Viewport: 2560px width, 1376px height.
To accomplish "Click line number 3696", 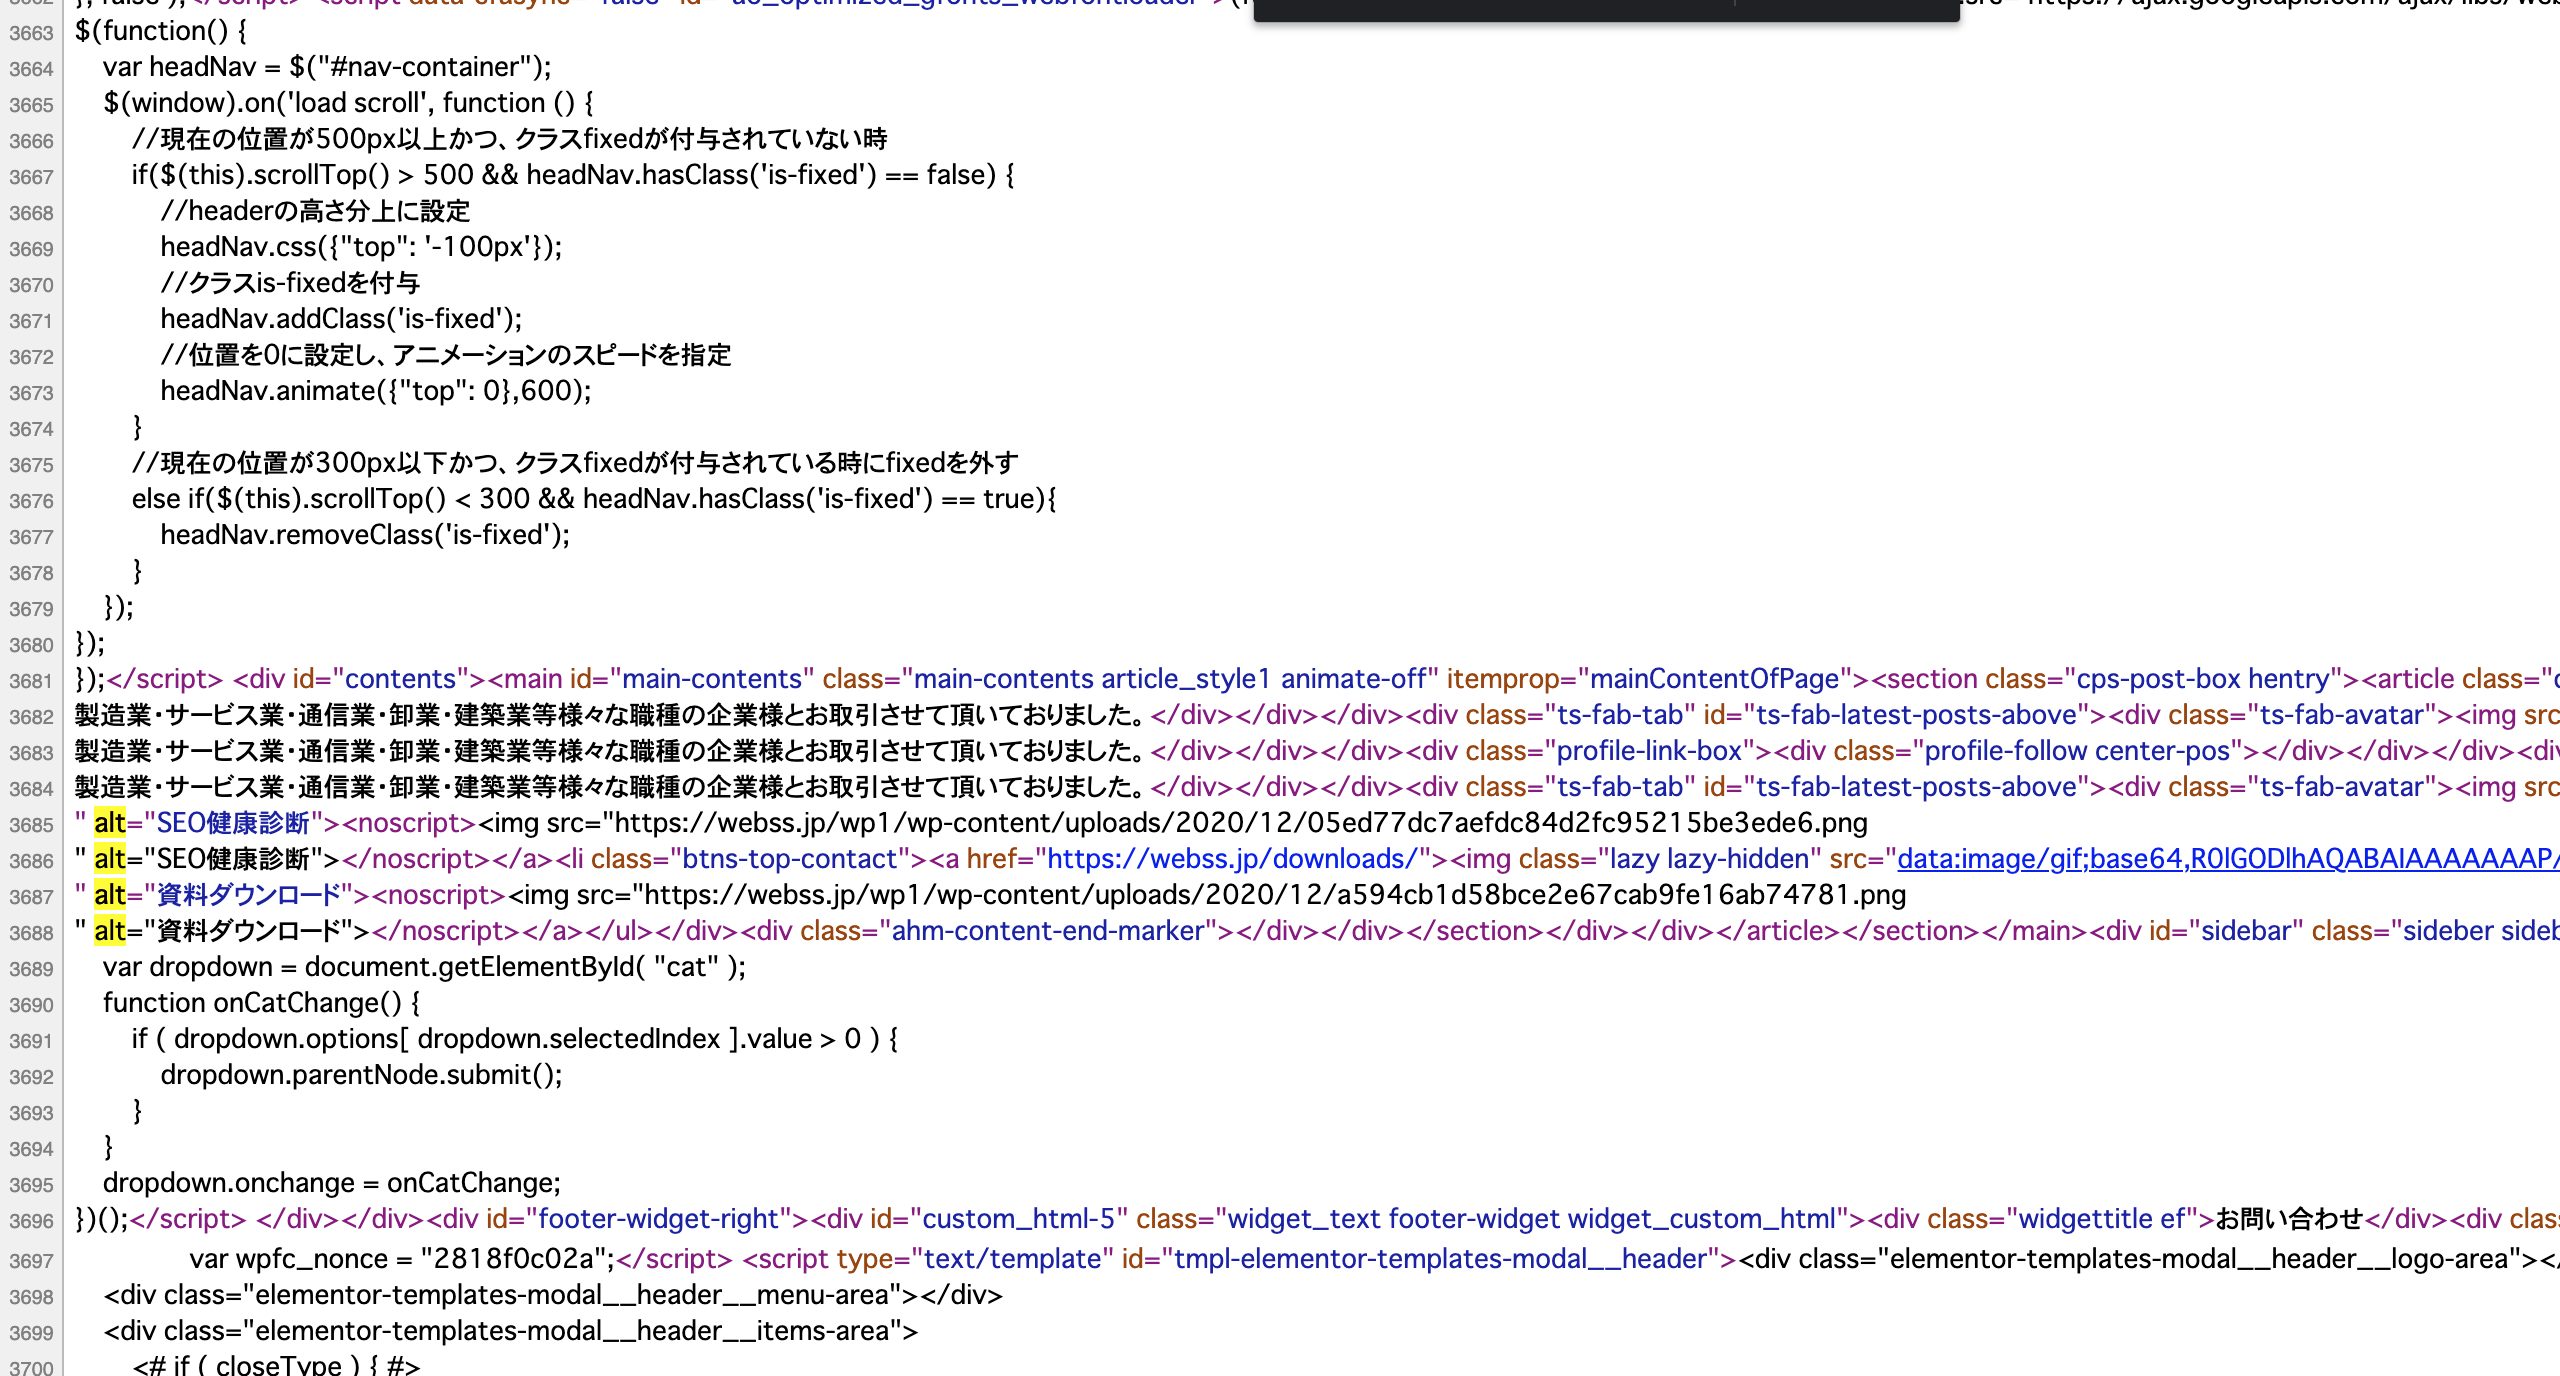I will 31,1221.
